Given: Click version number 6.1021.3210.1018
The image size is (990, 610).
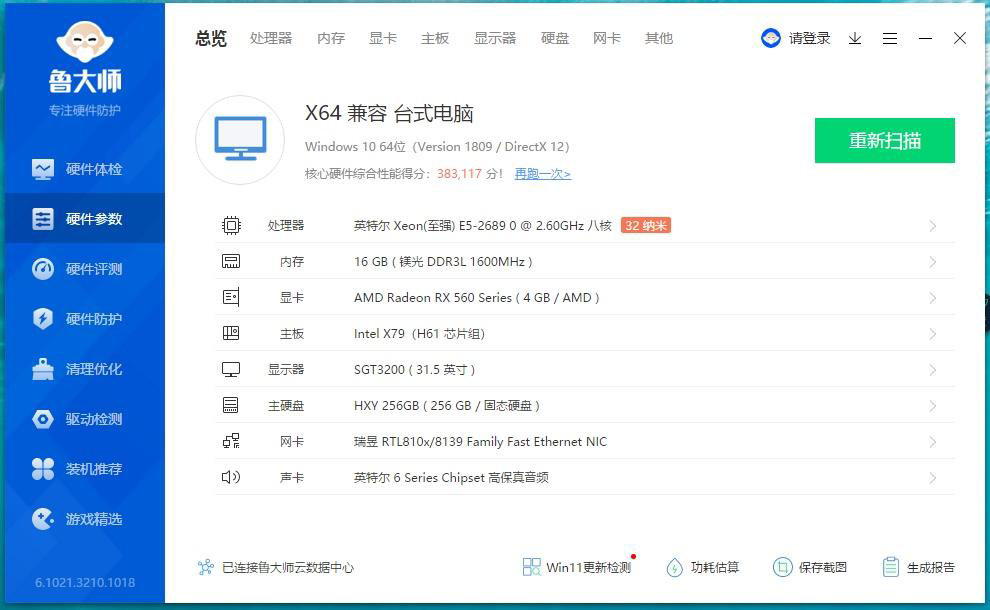Looking at the screenshot, I should pyautogui.click(x=85, y=582).
